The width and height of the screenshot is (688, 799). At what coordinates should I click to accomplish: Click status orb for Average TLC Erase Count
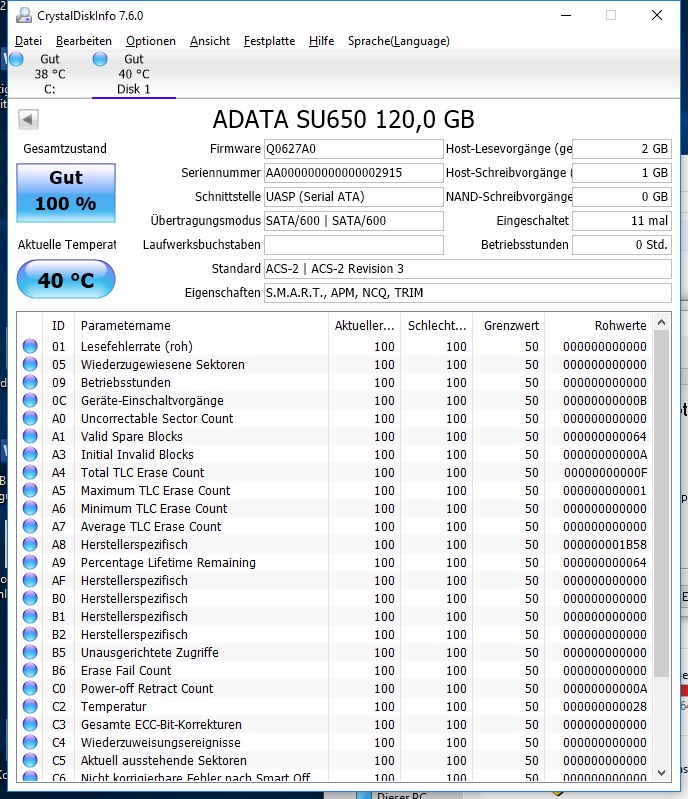pos(30,526)
